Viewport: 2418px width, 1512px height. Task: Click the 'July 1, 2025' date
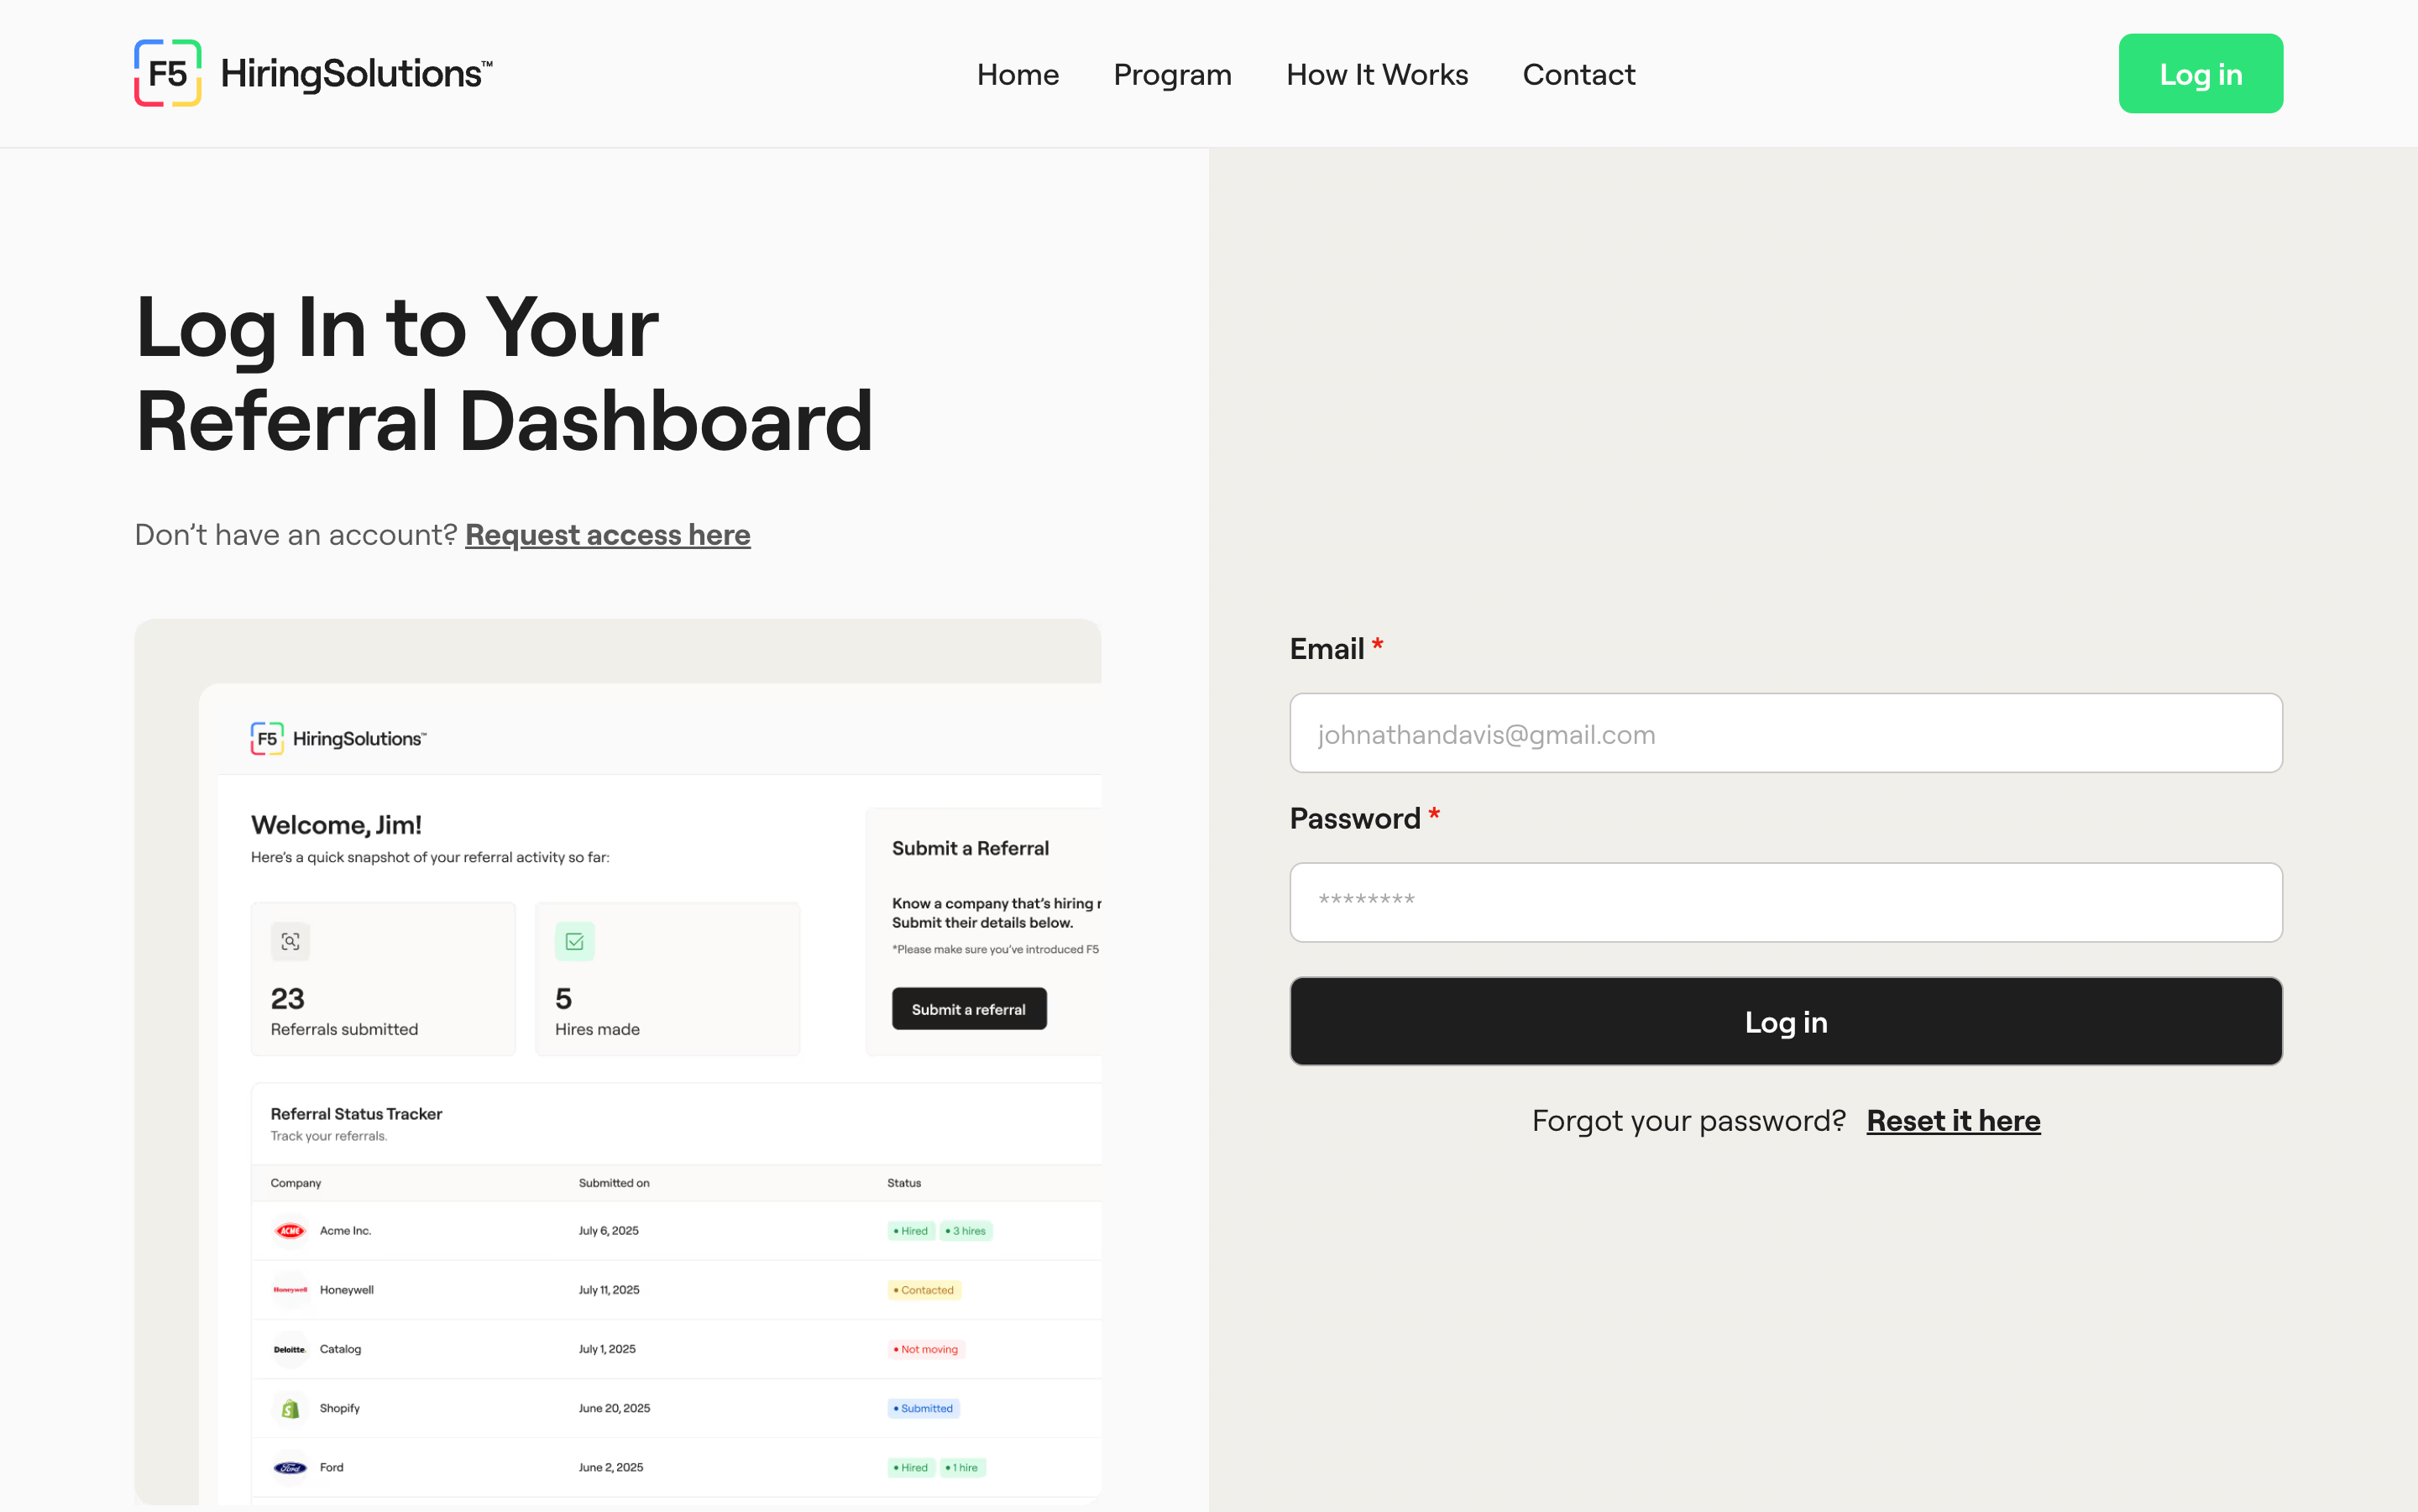click(x=607, y=1348)
